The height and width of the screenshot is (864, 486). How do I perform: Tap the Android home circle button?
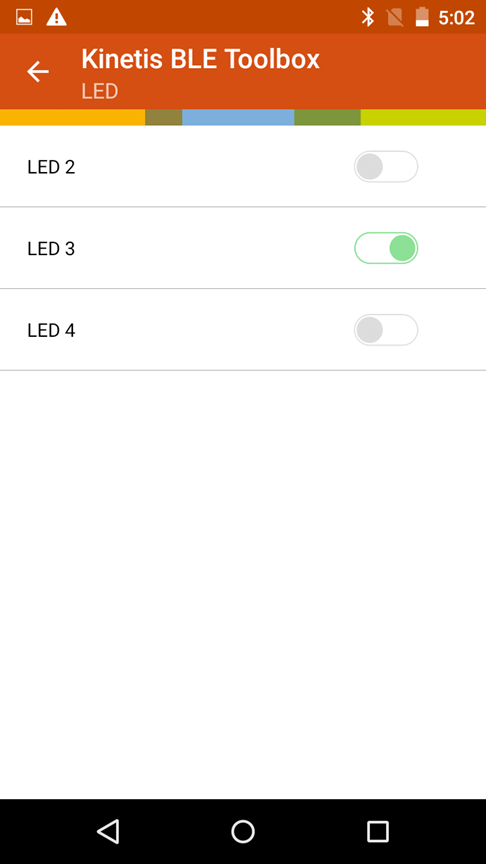pos(243,831)
